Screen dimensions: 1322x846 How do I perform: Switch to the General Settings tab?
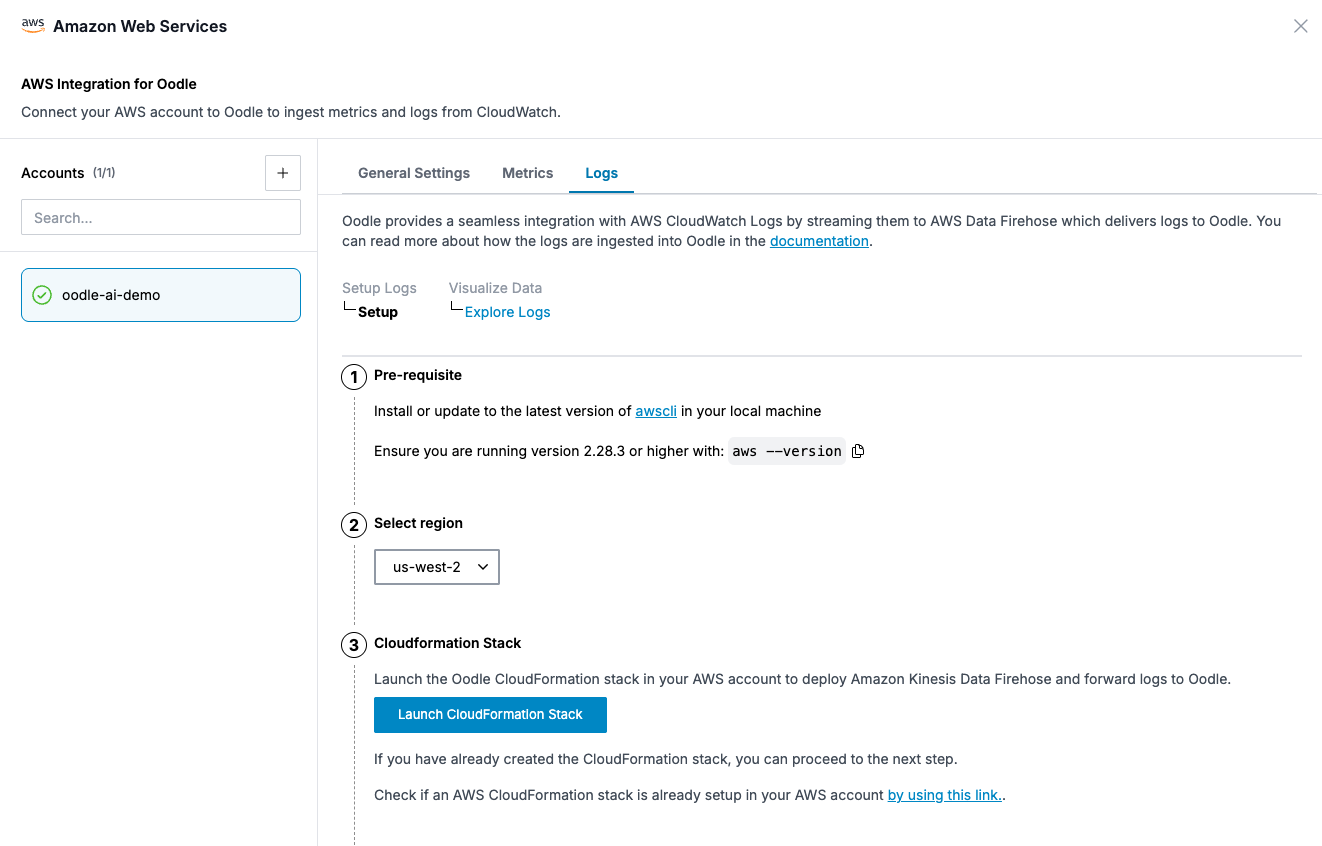413,173
